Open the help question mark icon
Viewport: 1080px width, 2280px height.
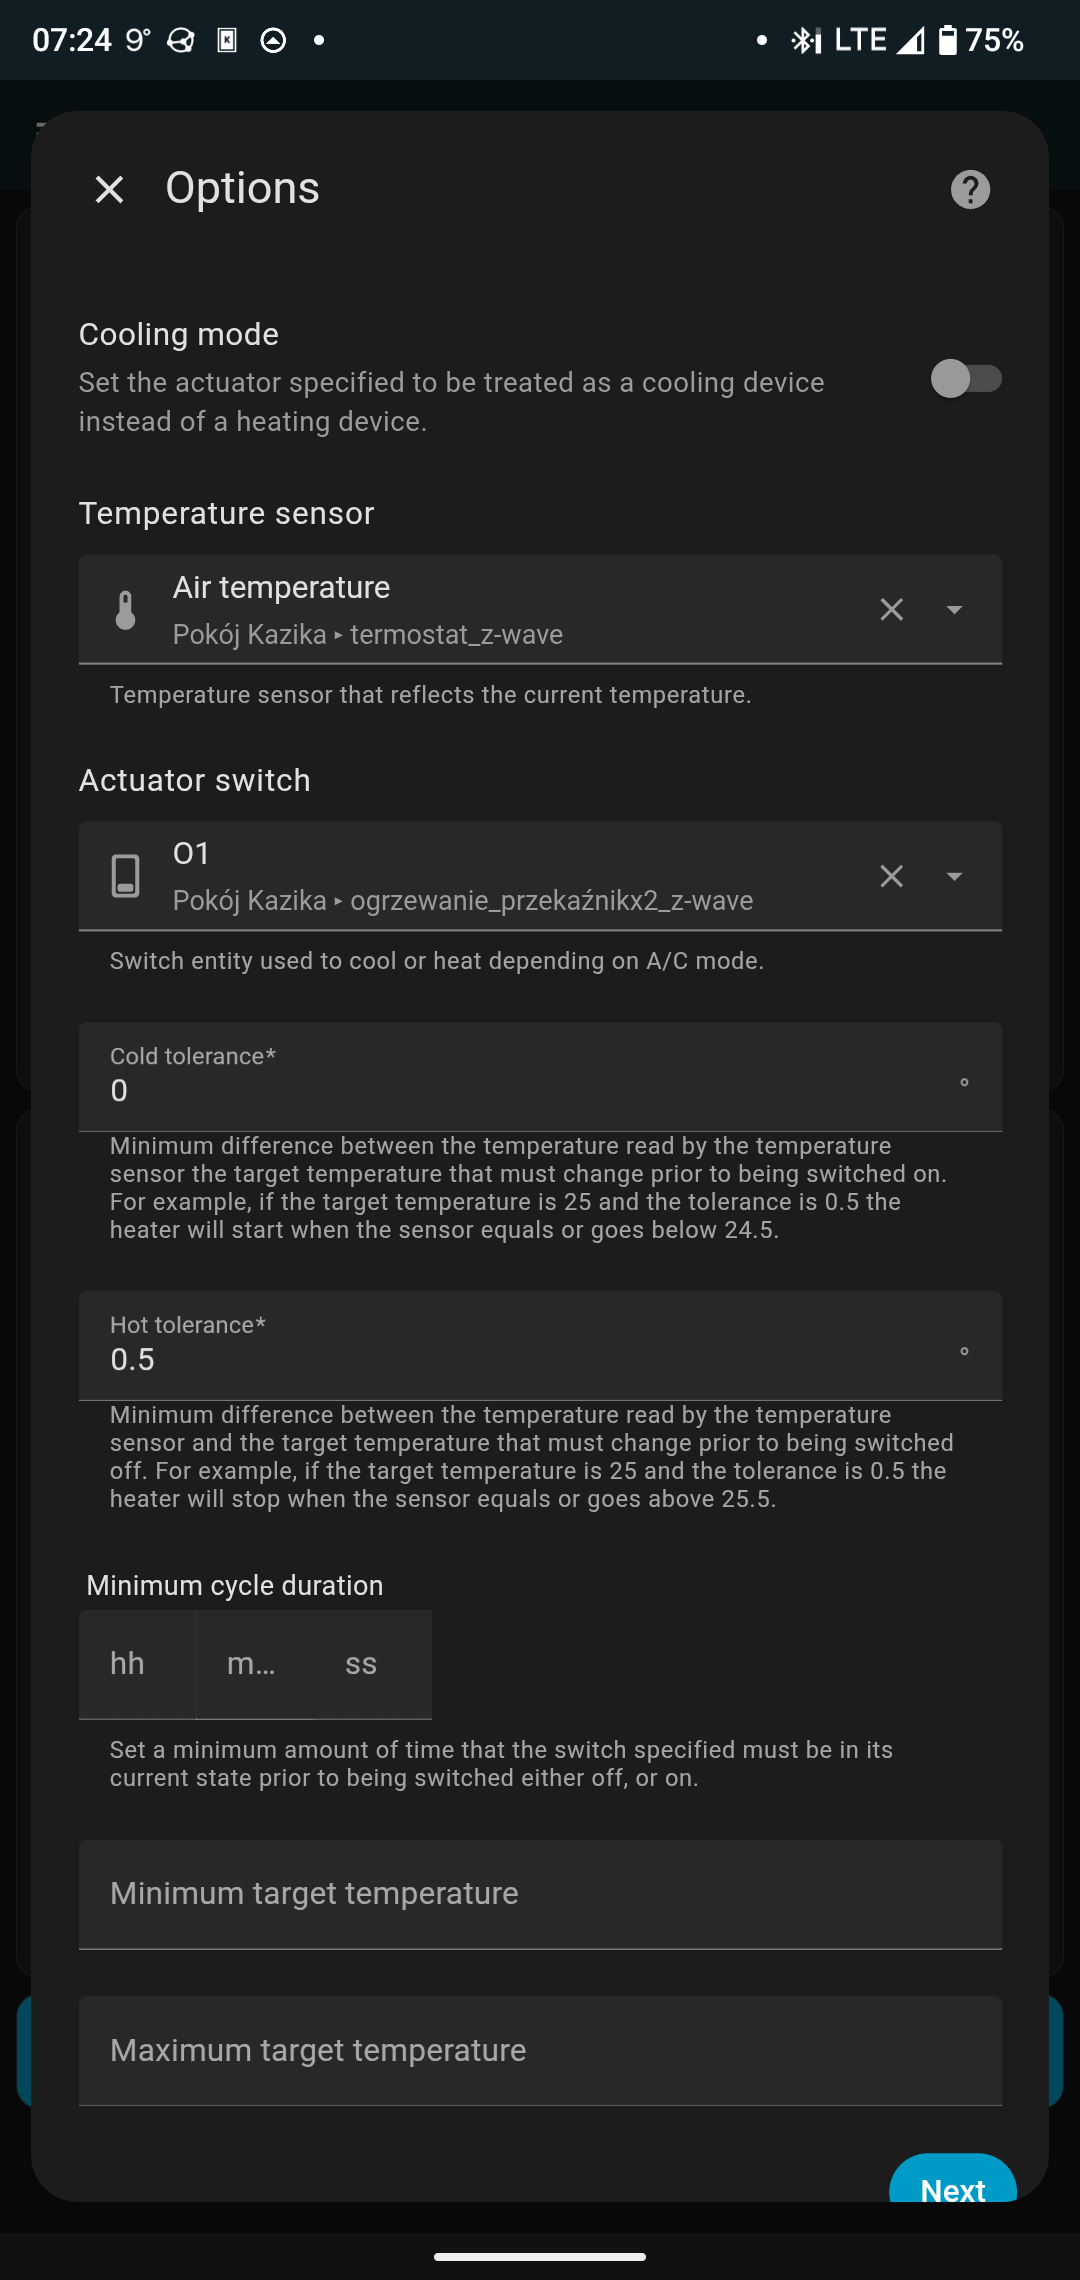point(970,189)
